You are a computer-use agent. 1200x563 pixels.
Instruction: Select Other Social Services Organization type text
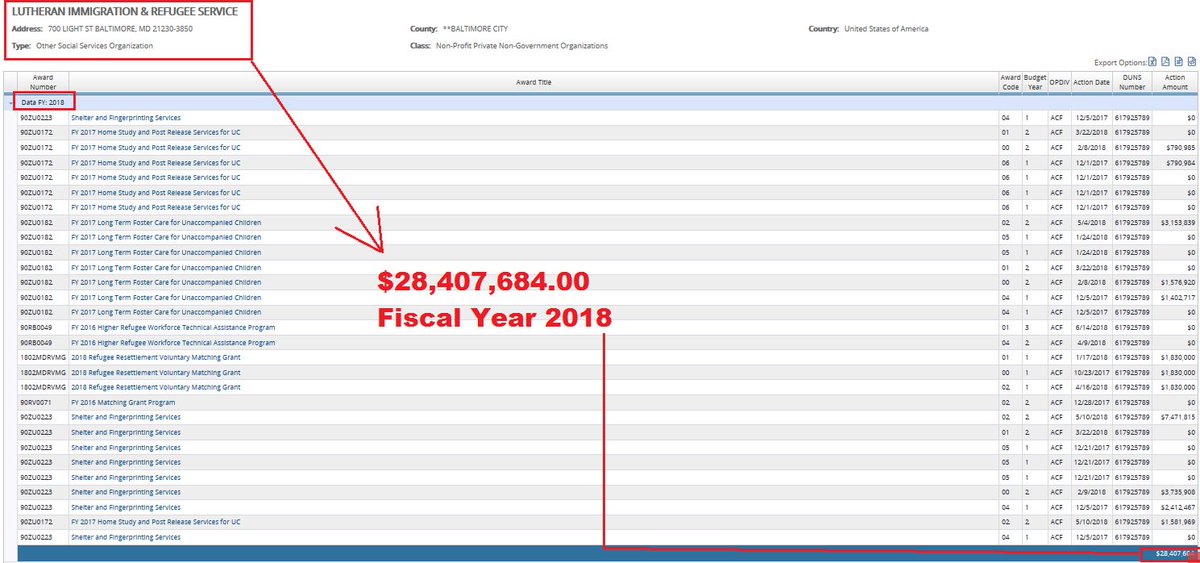coord(95,46)
